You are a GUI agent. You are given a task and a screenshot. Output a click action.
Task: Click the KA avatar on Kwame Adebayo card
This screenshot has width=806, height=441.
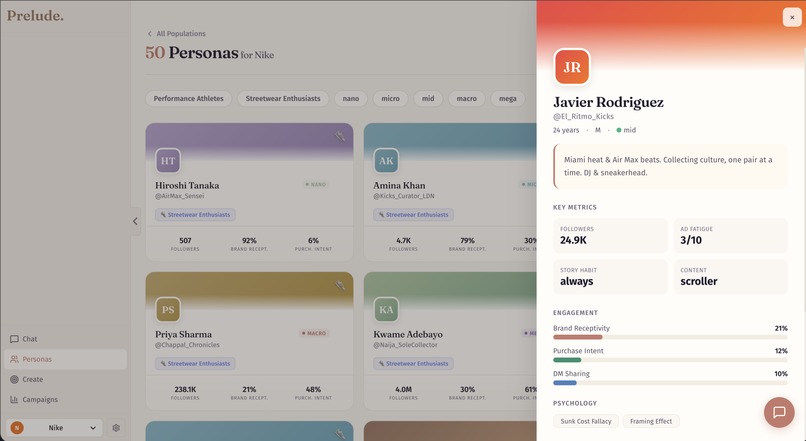386,310
